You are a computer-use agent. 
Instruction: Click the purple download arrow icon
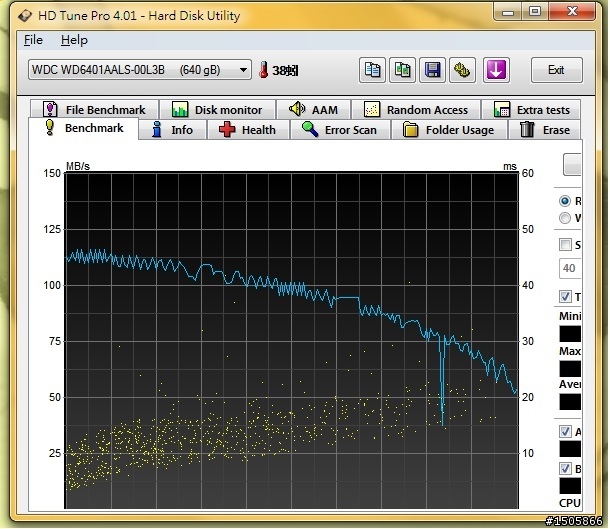pos(496,70)
